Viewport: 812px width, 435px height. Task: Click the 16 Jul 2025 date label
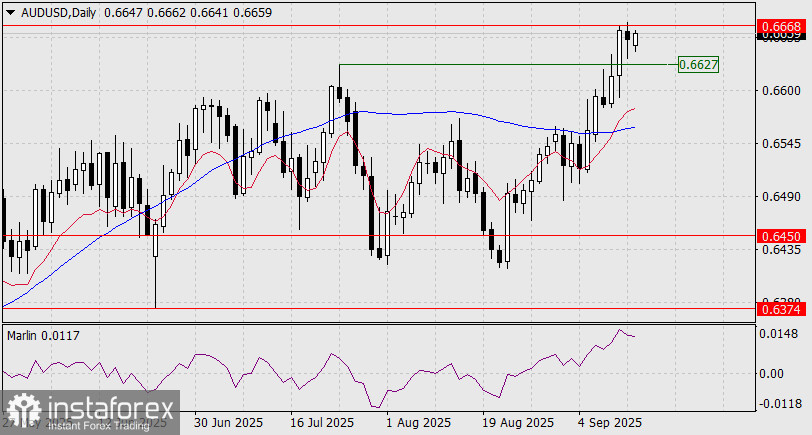pyautogui.click(x=321, y=423)
